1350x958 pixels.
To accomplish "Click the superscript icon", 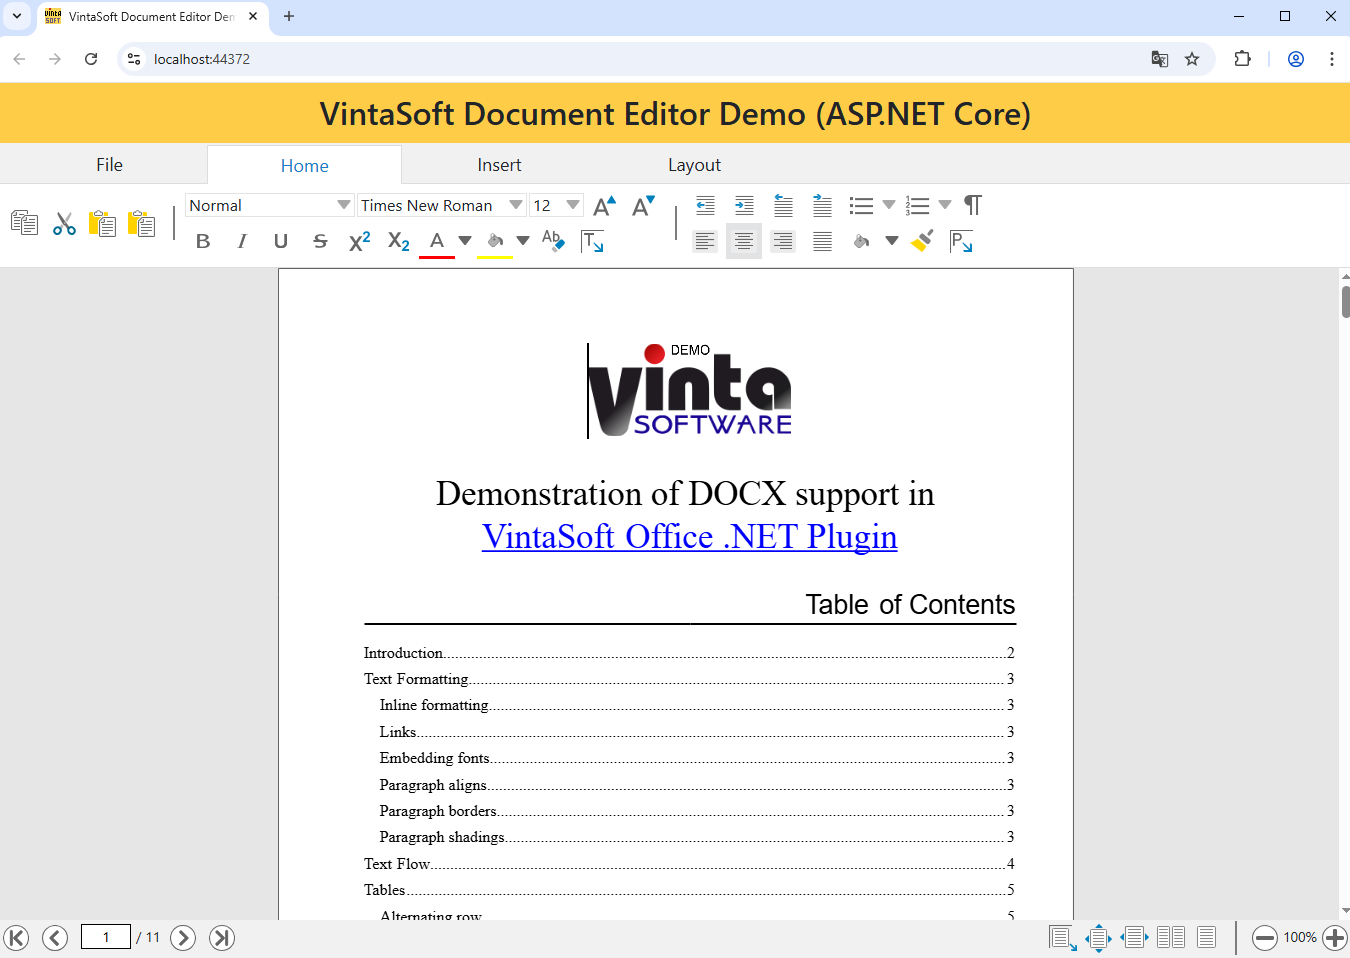I will click(x=360, y=241).
